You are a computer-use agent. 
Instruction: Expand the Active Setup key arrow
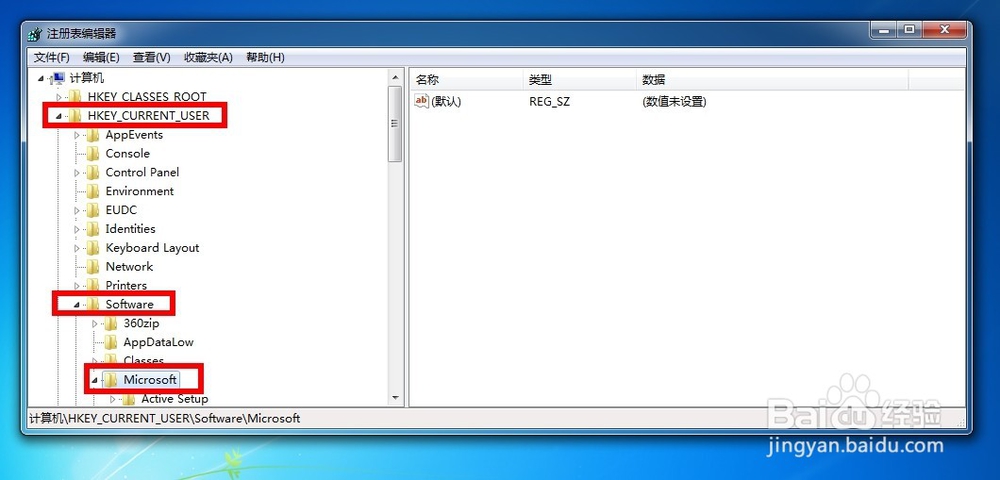[x=113, y=399]
